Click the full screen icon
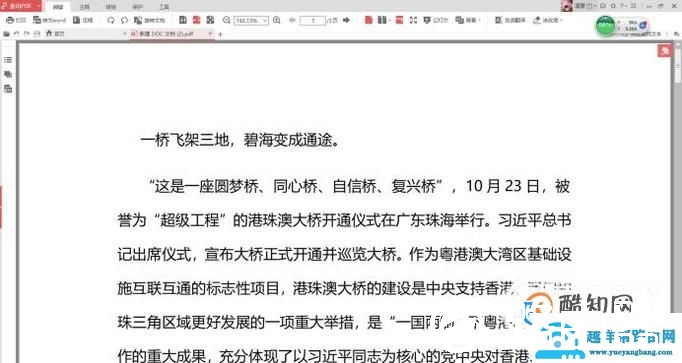 click(x=413, y=20)
